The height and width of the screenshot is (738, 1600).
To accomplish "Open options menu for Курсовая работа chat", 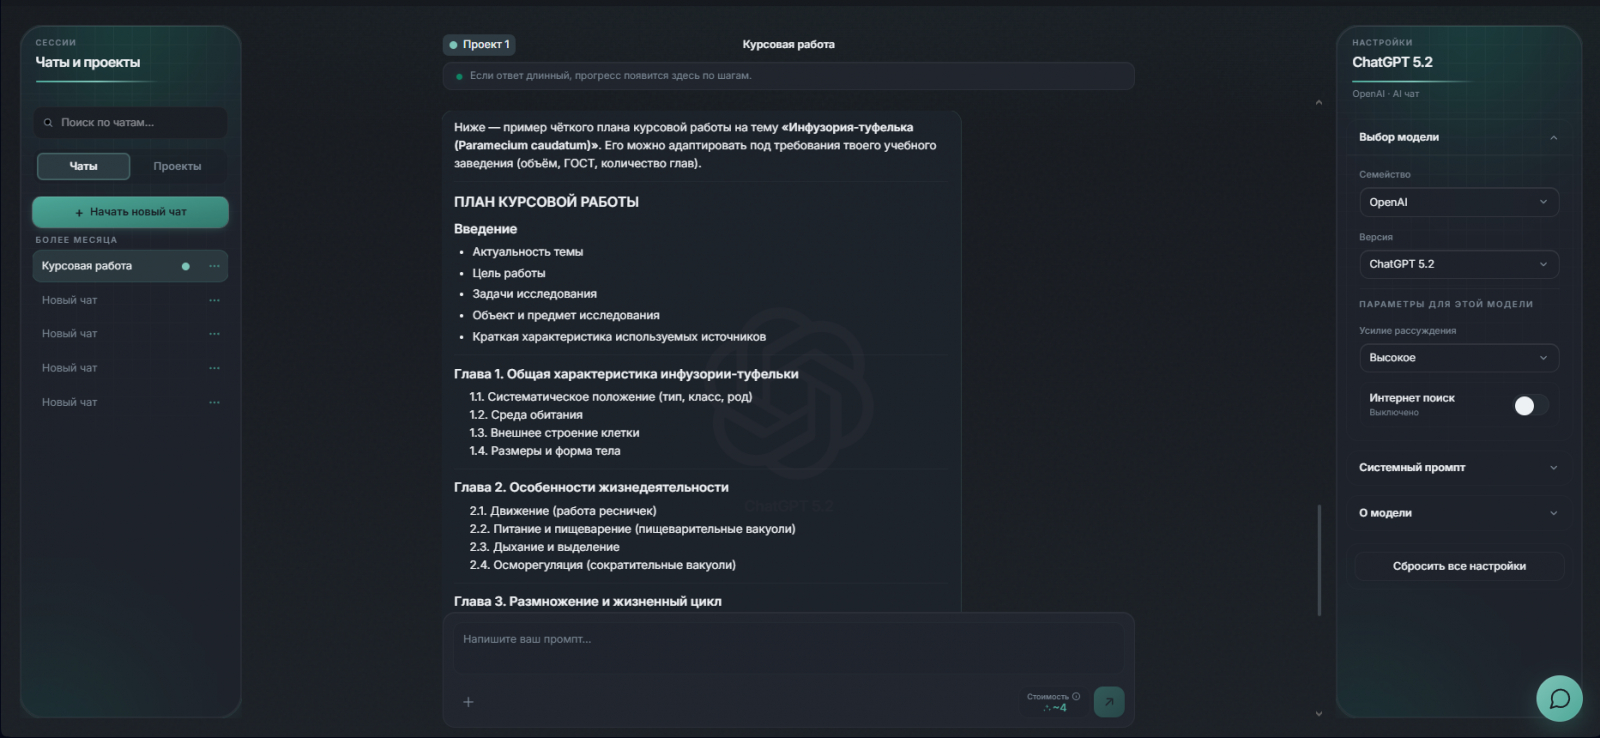I will click(214, 266).
